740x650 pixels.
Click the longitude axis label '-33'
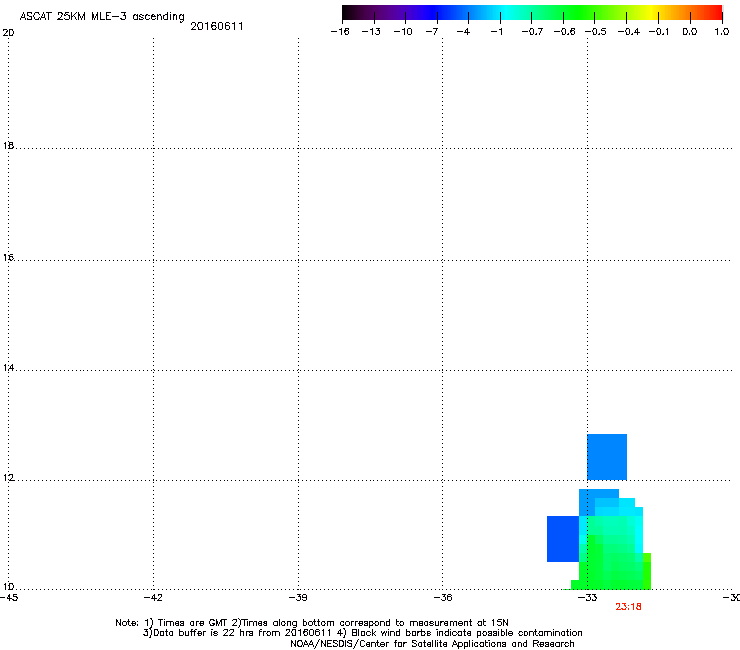pos(588,598)
